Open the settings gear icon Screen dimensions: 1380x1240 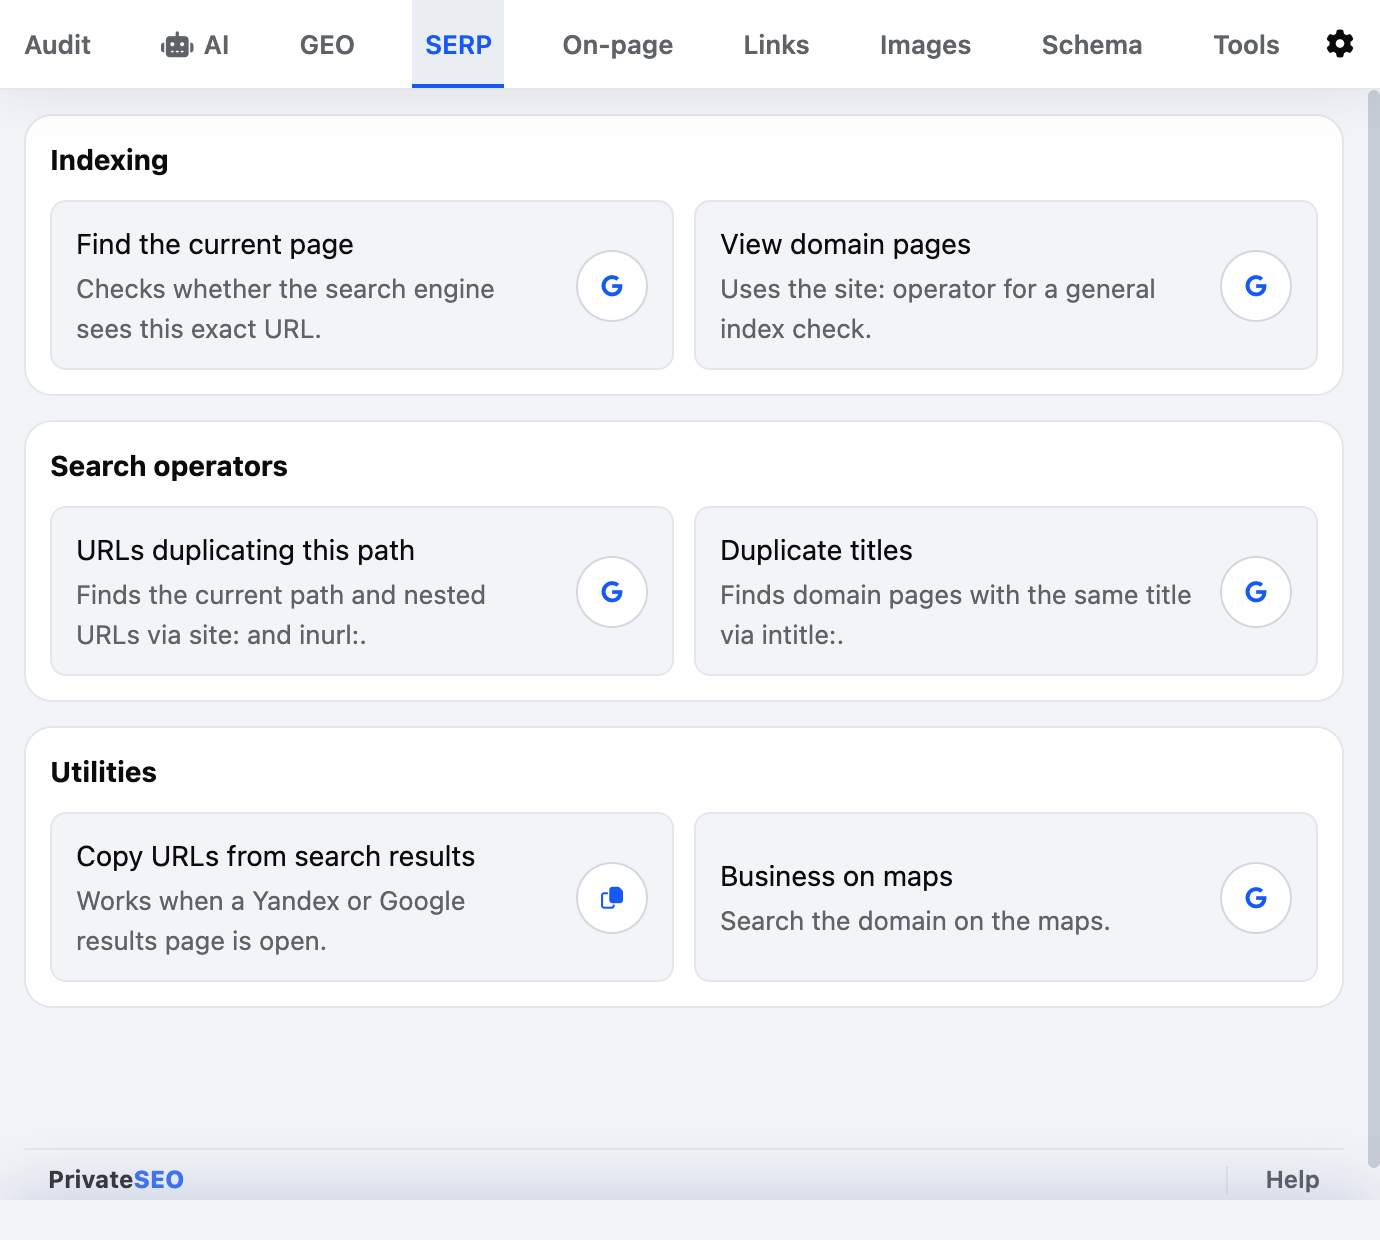point(1339,44)
